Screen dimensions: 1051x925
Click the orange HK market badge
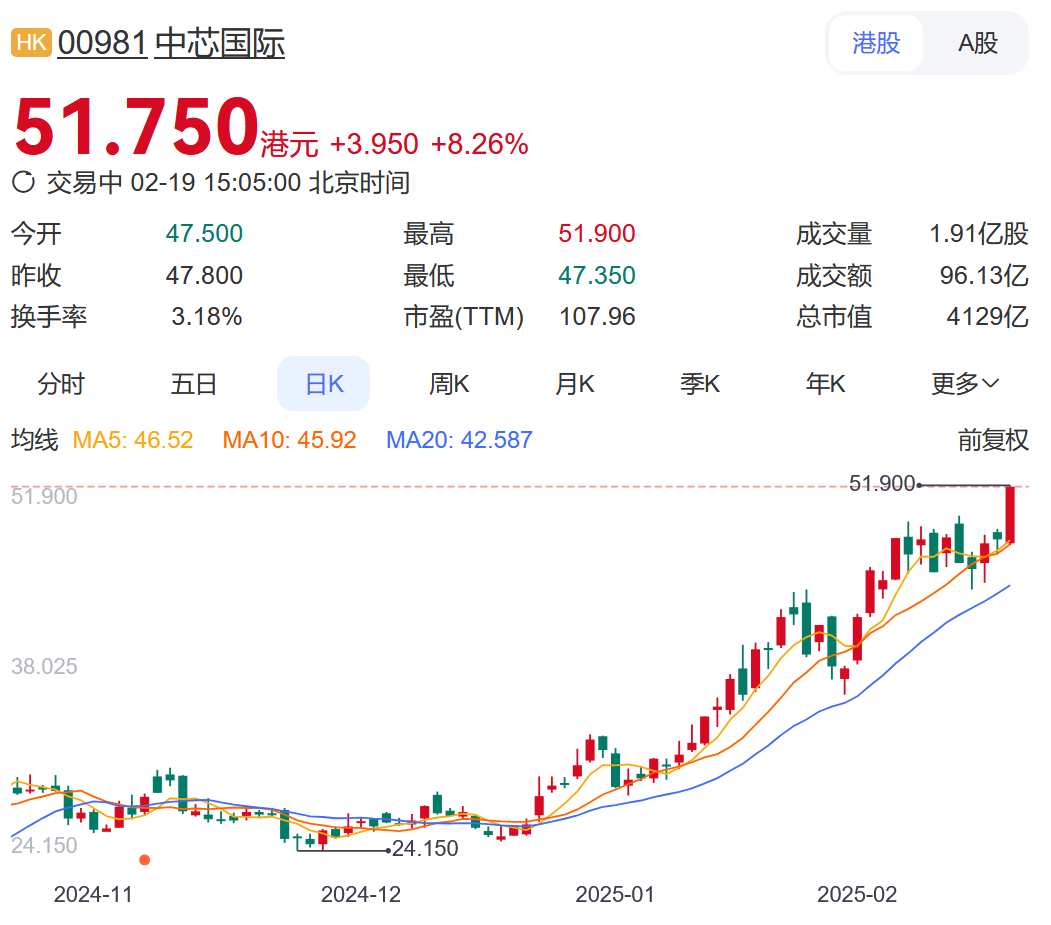point(30,43)
